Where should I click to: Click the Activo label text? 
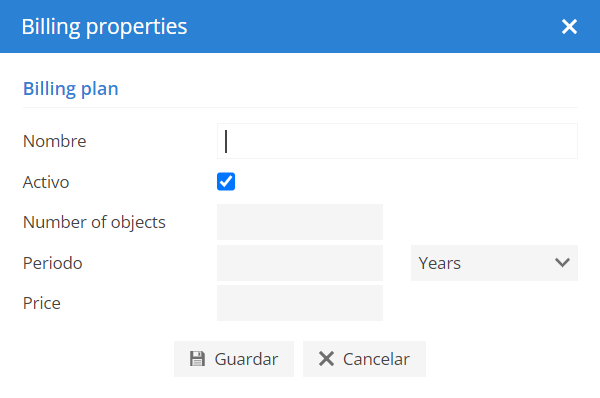pyautogui.click(x=46, y=182)
